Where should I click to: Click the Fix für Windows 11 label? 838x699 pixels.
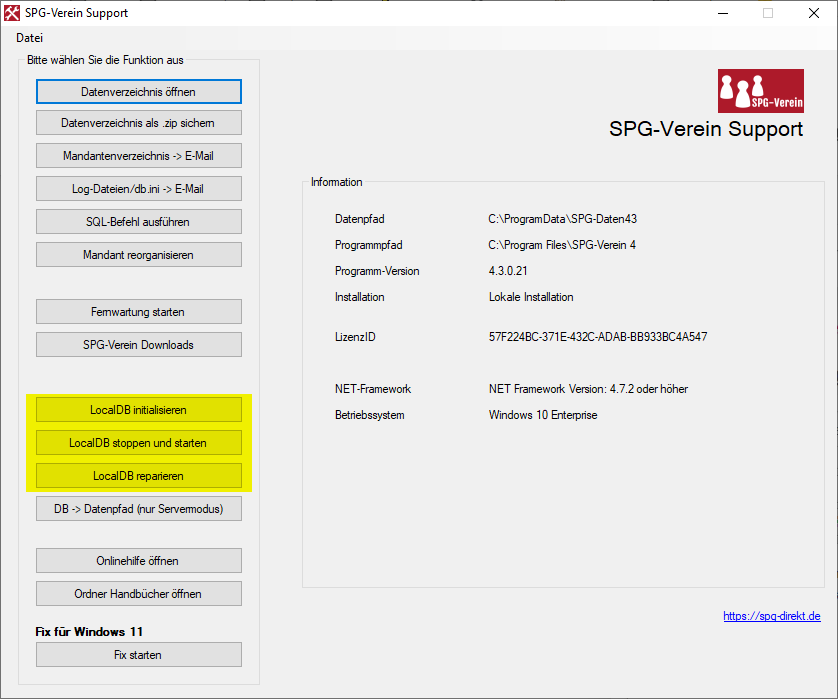89,632
